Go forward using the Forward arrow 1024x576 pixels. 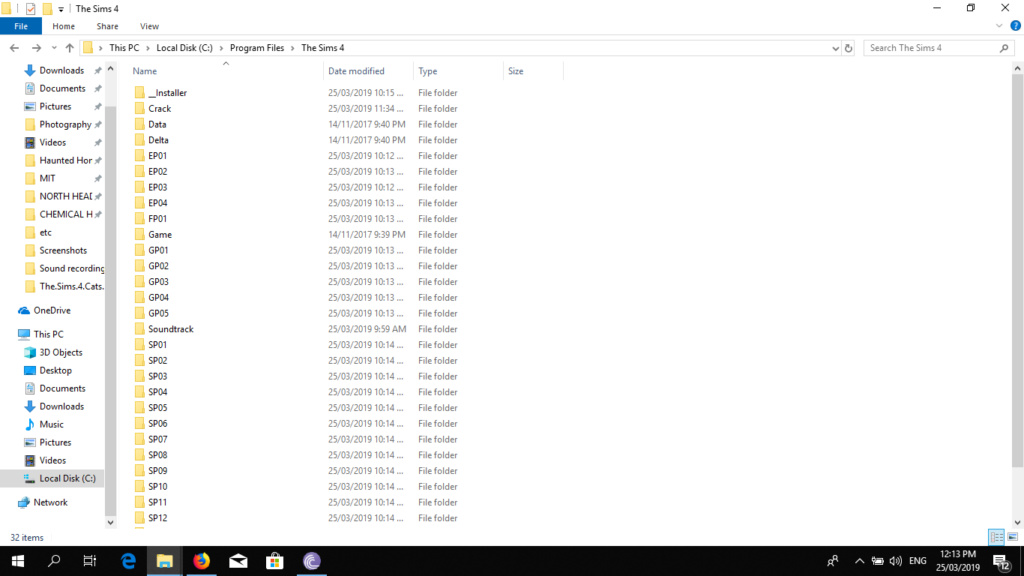[37, 48]
